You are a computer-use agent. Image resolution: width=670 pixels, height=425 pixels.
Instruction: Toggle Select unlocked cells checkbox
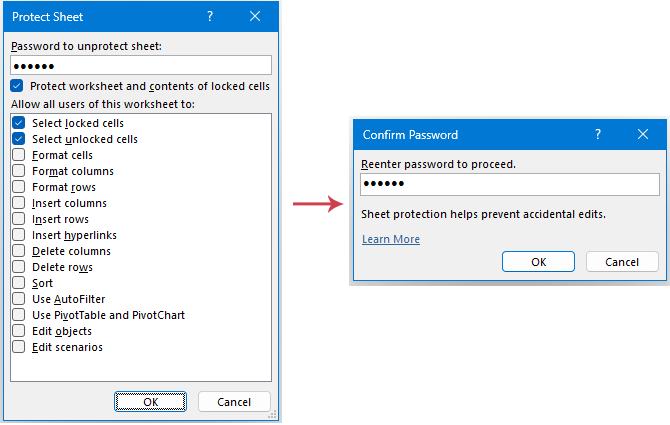19,139
